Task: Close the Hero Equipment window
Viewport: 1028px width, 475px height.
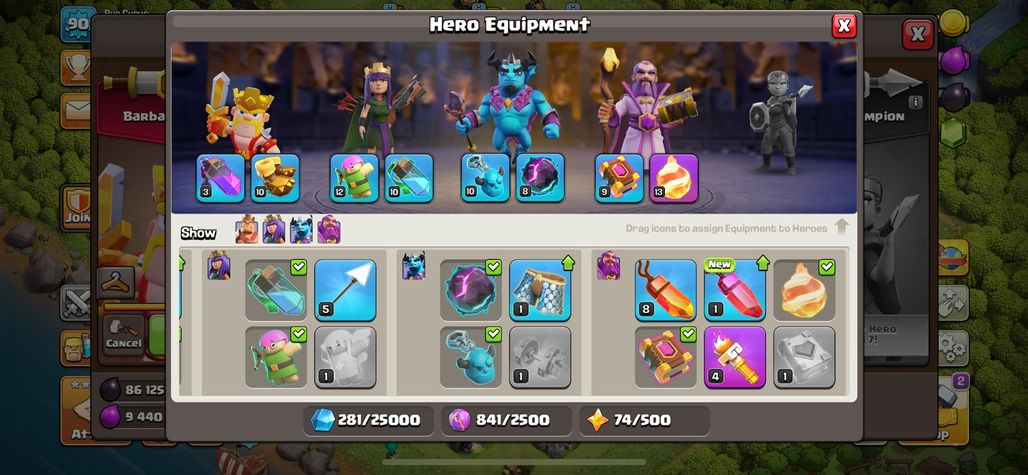Action: (x=844, y=26)
